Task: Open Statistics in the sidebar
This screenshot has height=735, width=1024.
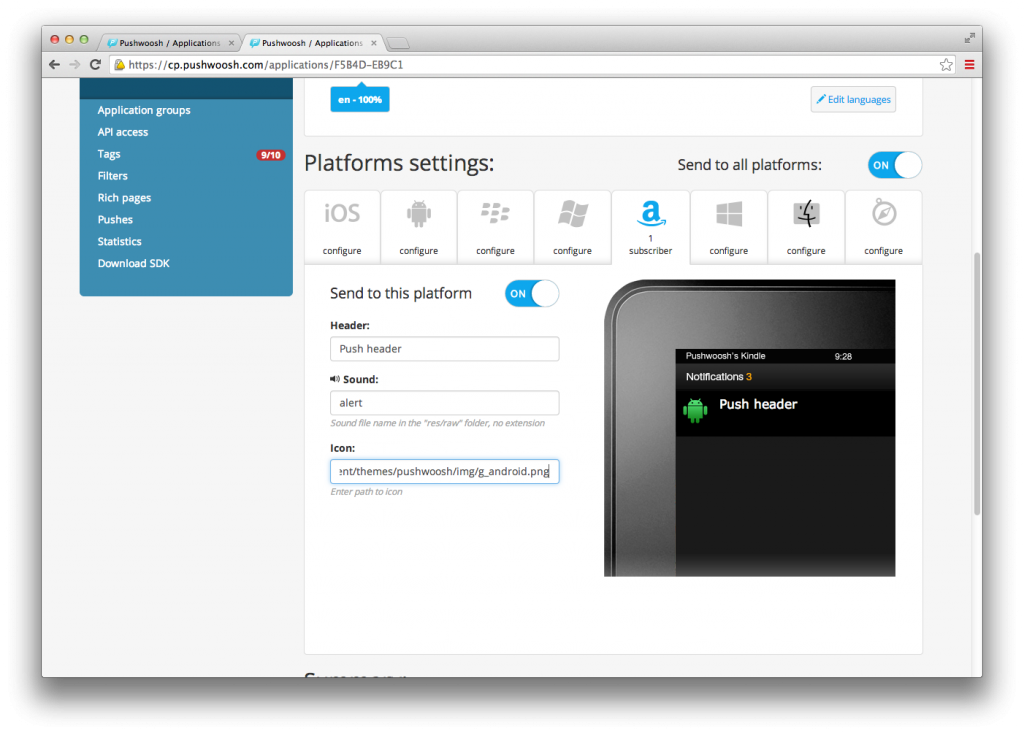Action: tap(120, 242)
